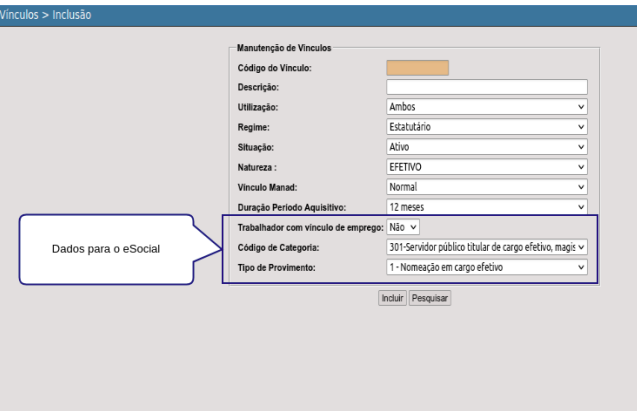Click the Dados para o eSocial callout

[106, 249]
